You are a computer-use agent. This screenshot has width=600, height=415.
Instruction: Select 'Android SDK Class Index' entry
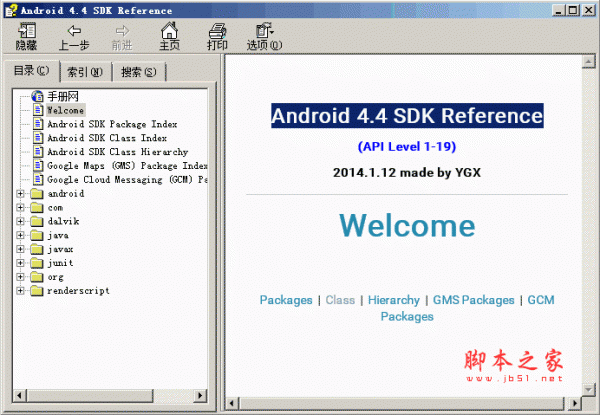pyautogui.click(x=107, y=138)
